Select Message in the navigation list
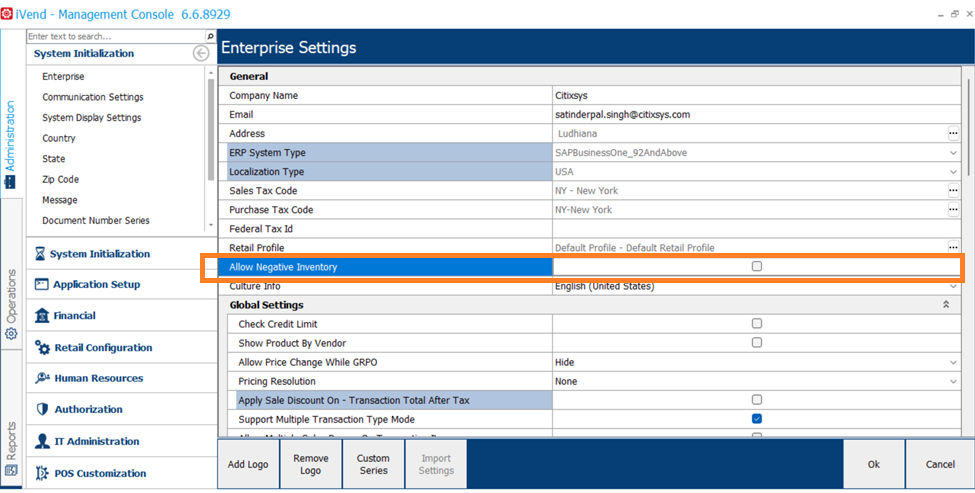The image size is (975, 493). [60, 200]
